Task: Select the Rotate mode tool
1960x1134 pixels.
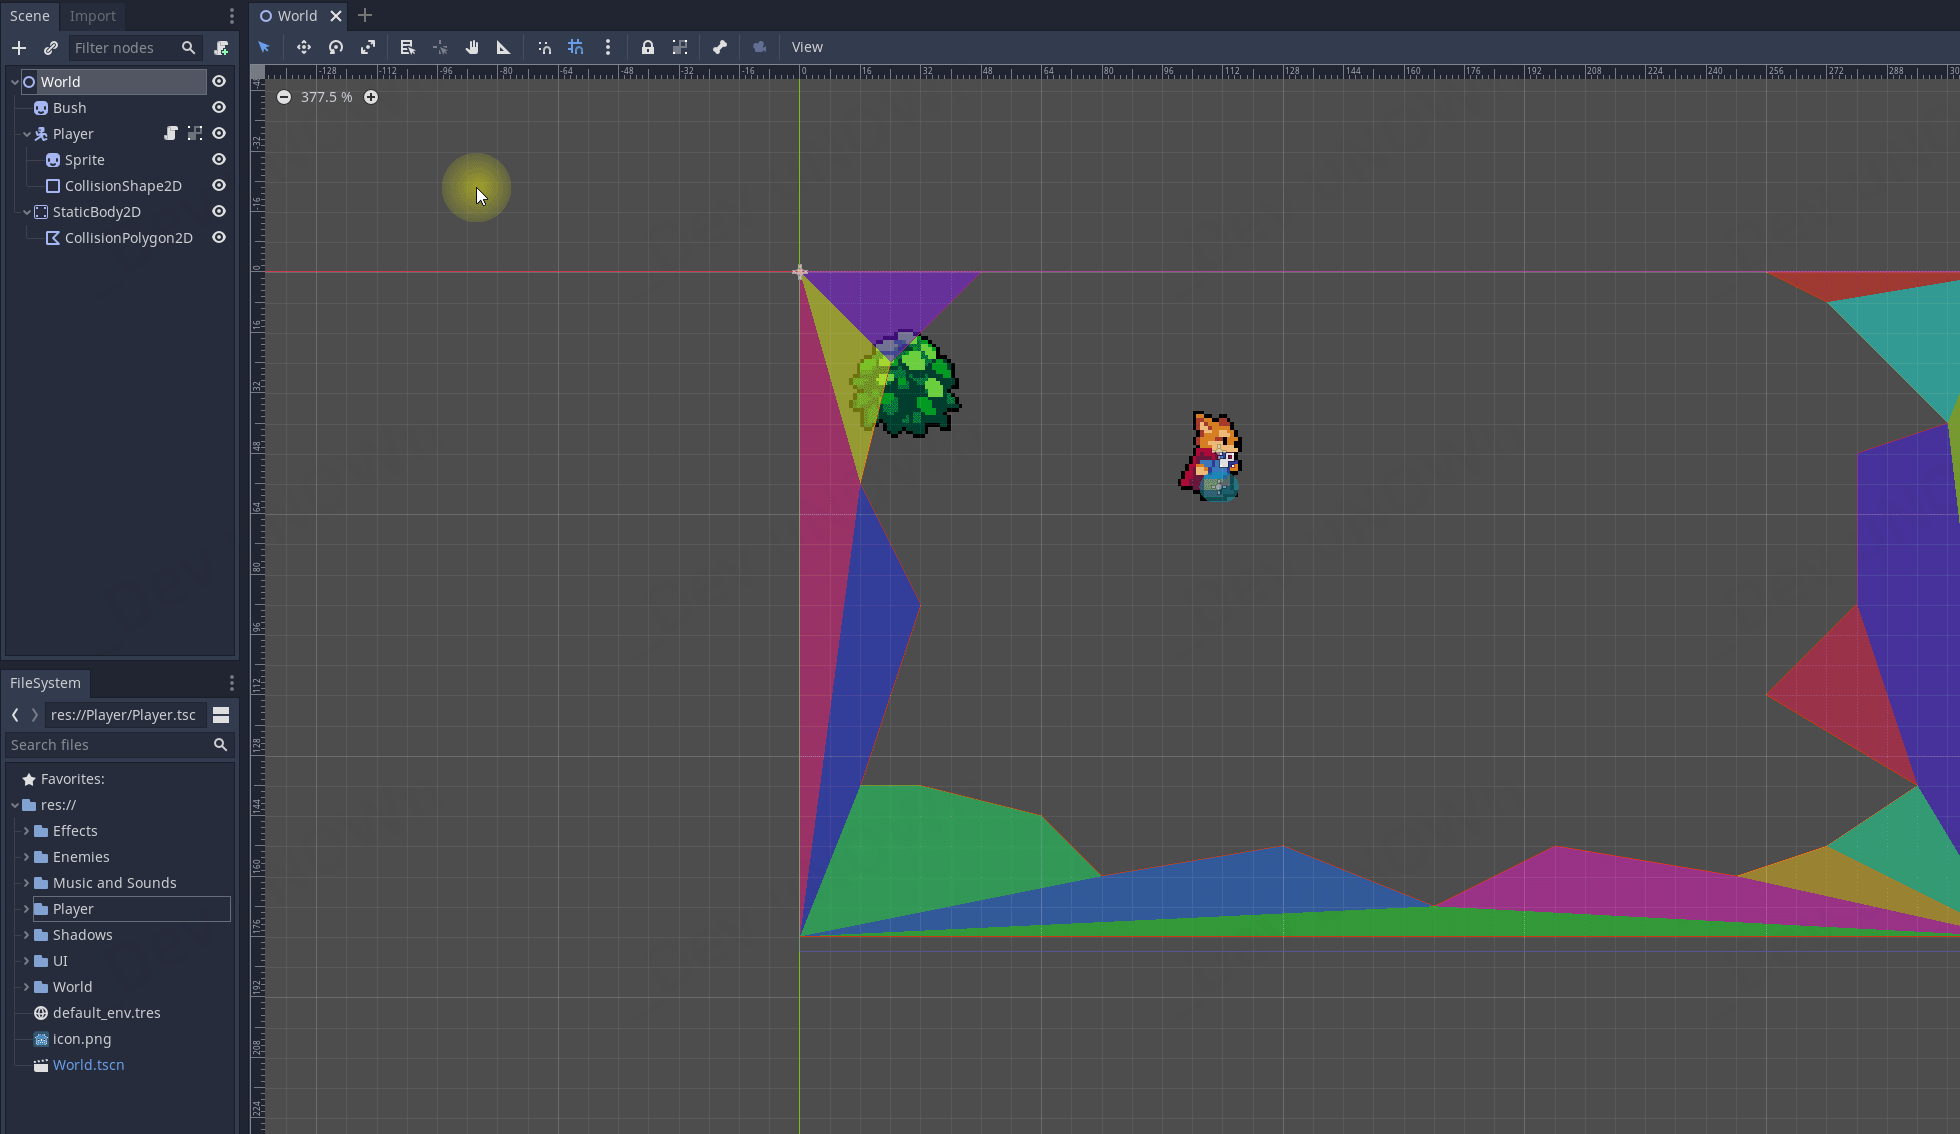Action: pyautogui.click(x=336, y=47)
